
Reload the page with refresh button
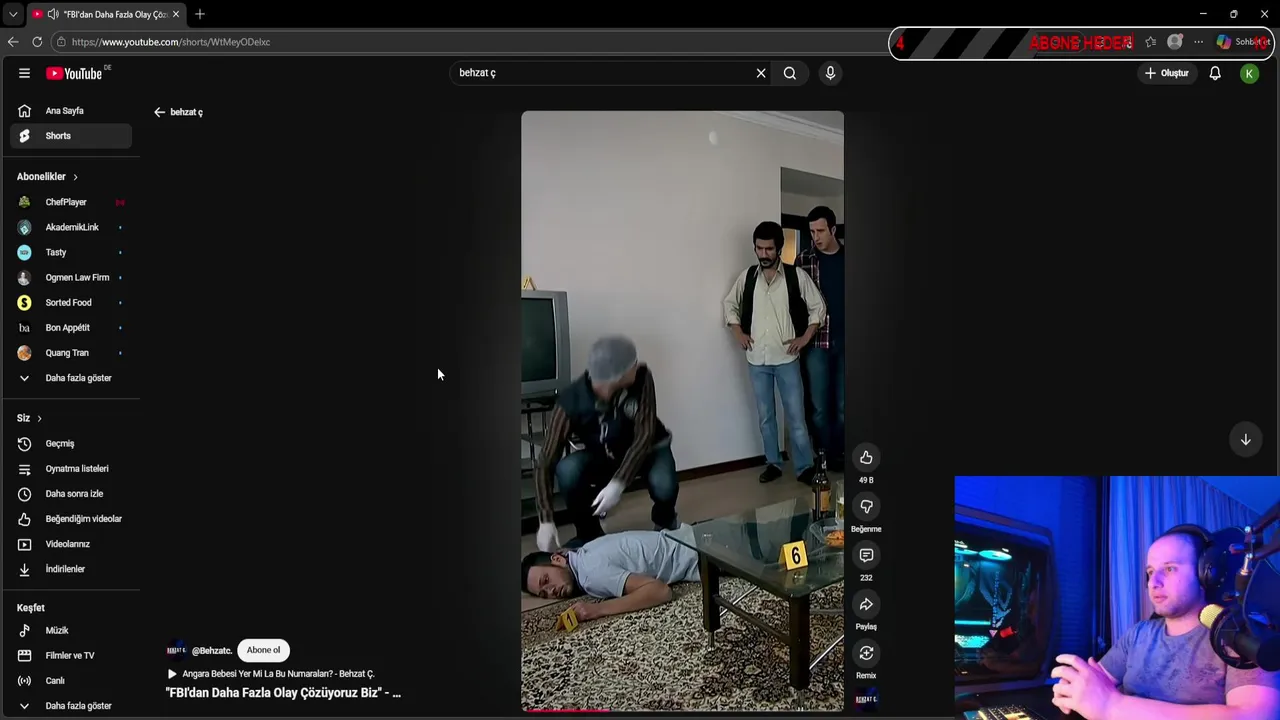(37, 42)
